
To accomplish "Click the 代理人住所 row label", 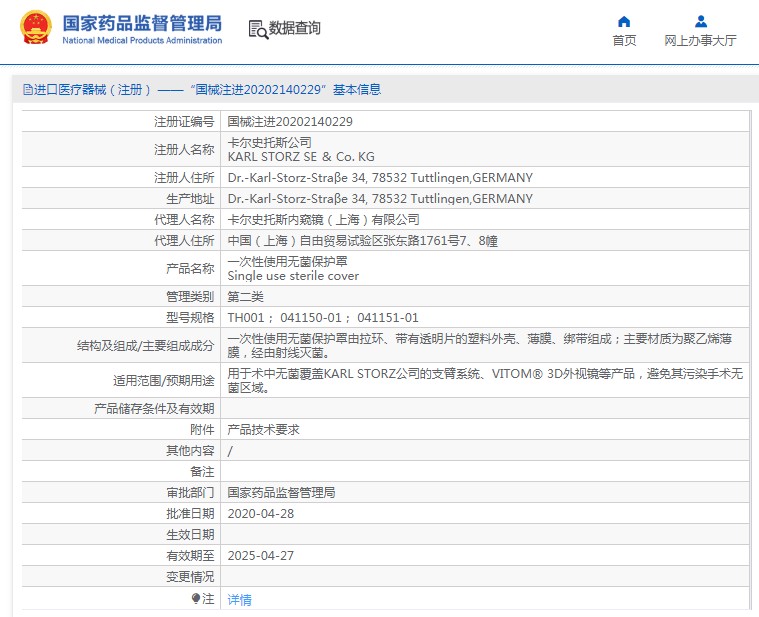I will [184, 241].
